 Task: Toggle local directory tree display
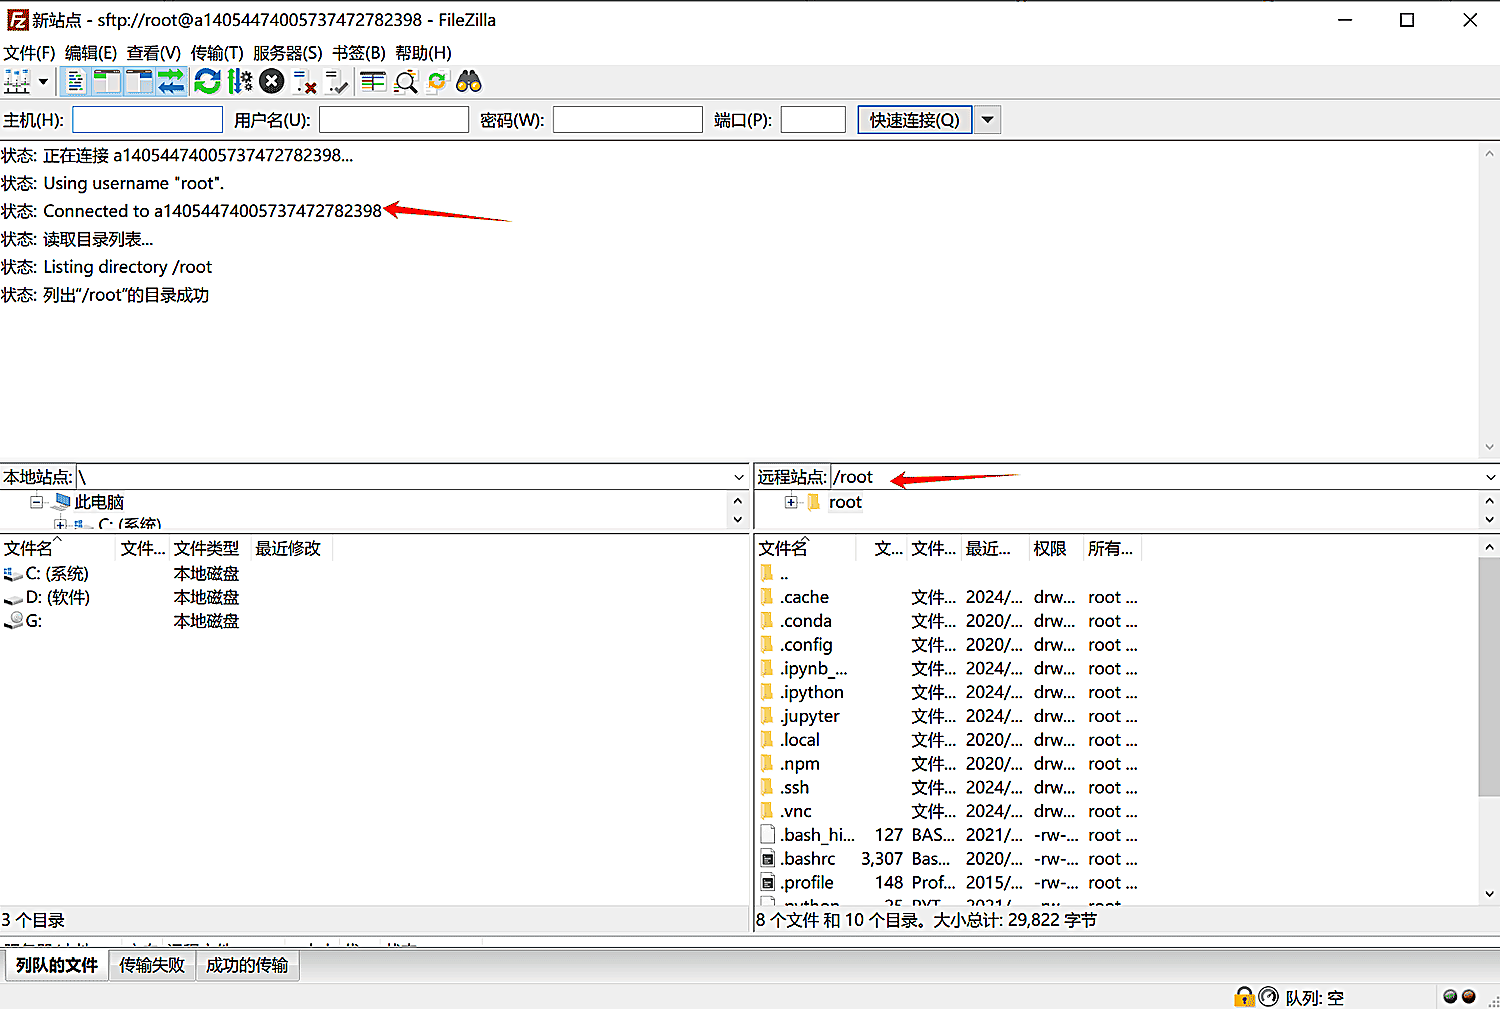(x=107, y=82)
